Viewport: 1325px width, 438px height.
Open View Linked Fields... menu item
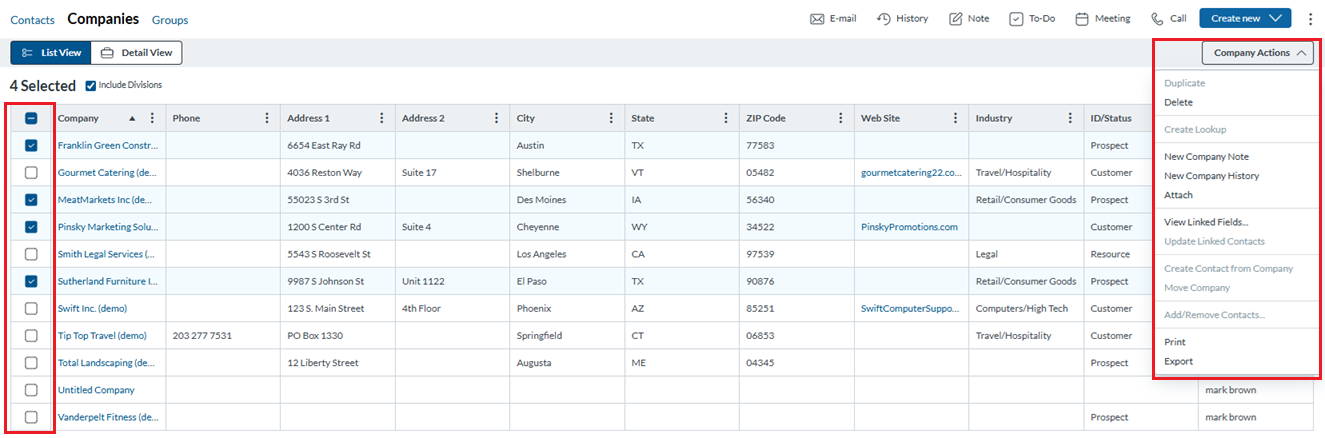tap(1206, 222)
